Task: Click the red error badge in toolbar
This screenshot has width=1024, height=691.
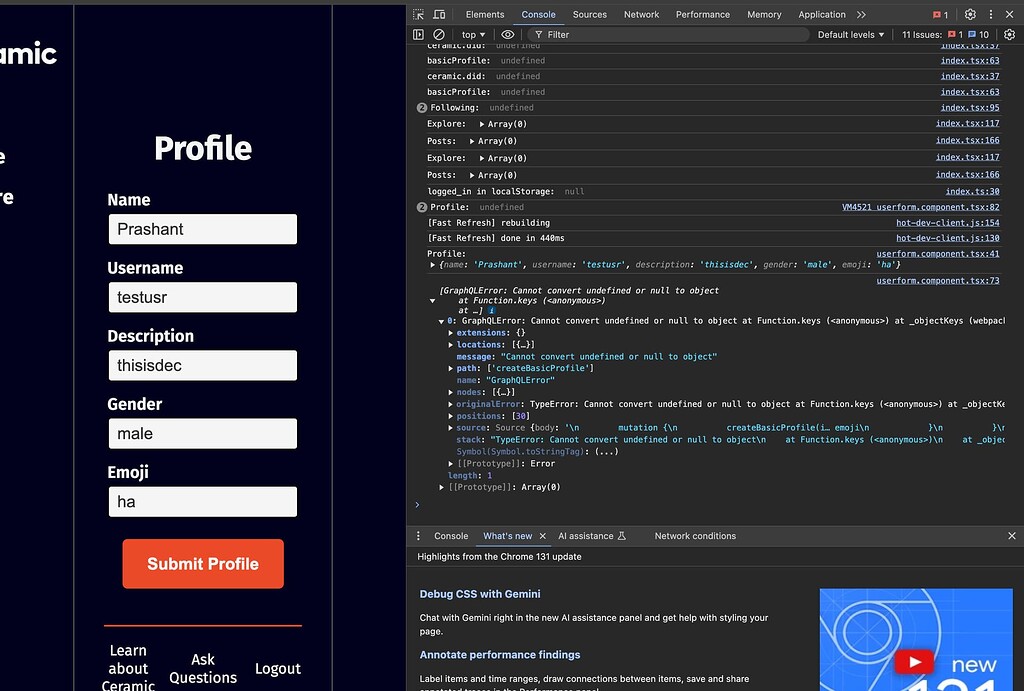Action: [x=939, y=14]
